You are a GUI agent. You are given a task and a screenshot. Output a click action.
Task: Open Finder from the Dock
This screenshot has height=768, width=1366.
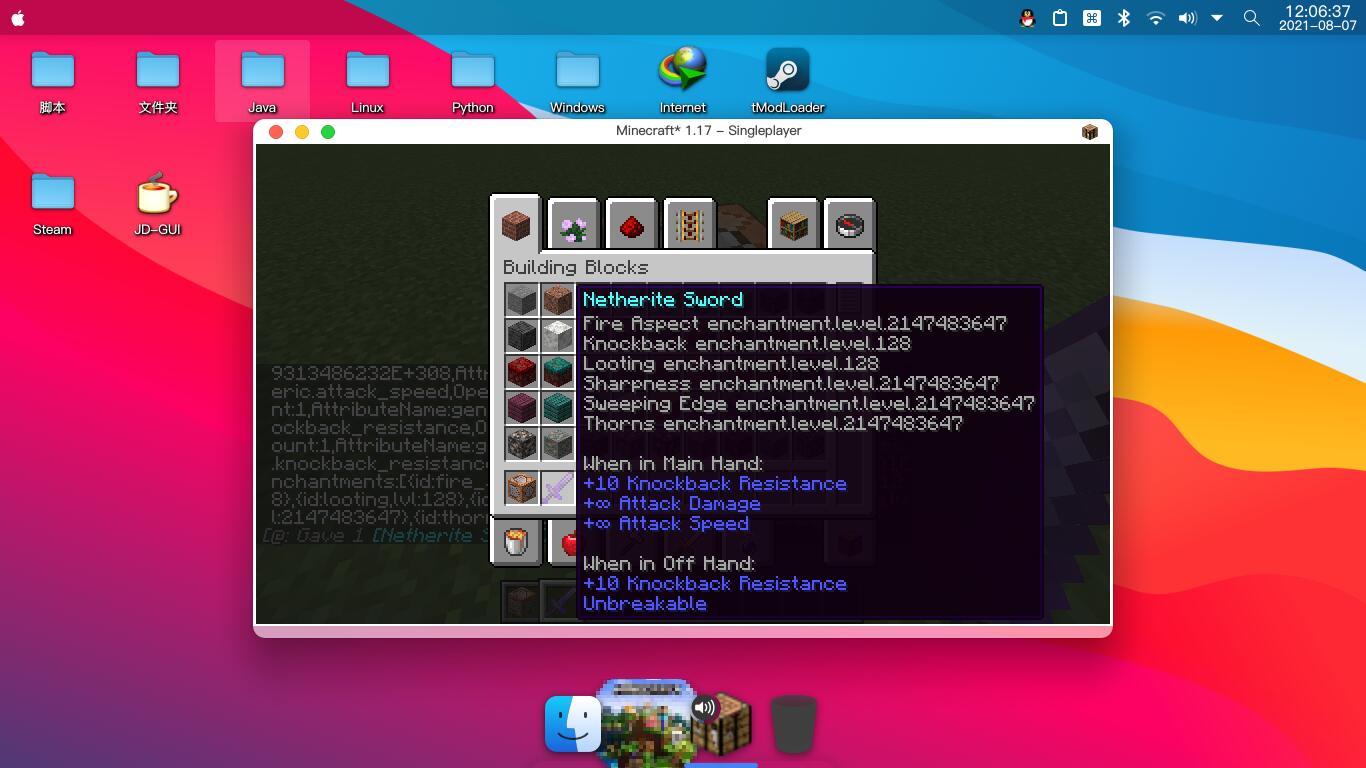click(573, 725)
